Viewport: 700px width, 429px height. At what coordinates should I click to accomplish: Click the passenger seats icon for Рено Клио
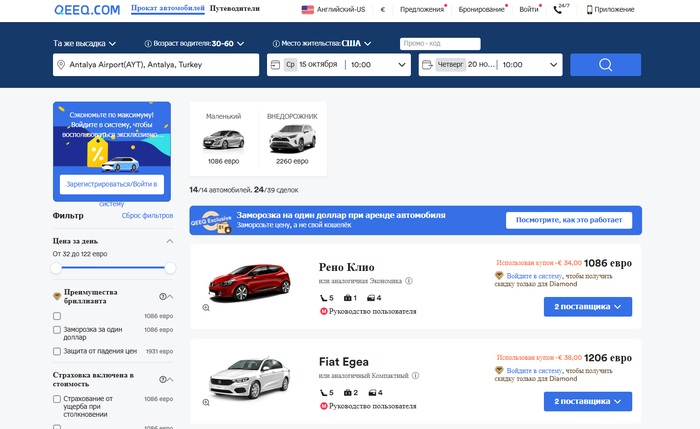coord(324,298)
